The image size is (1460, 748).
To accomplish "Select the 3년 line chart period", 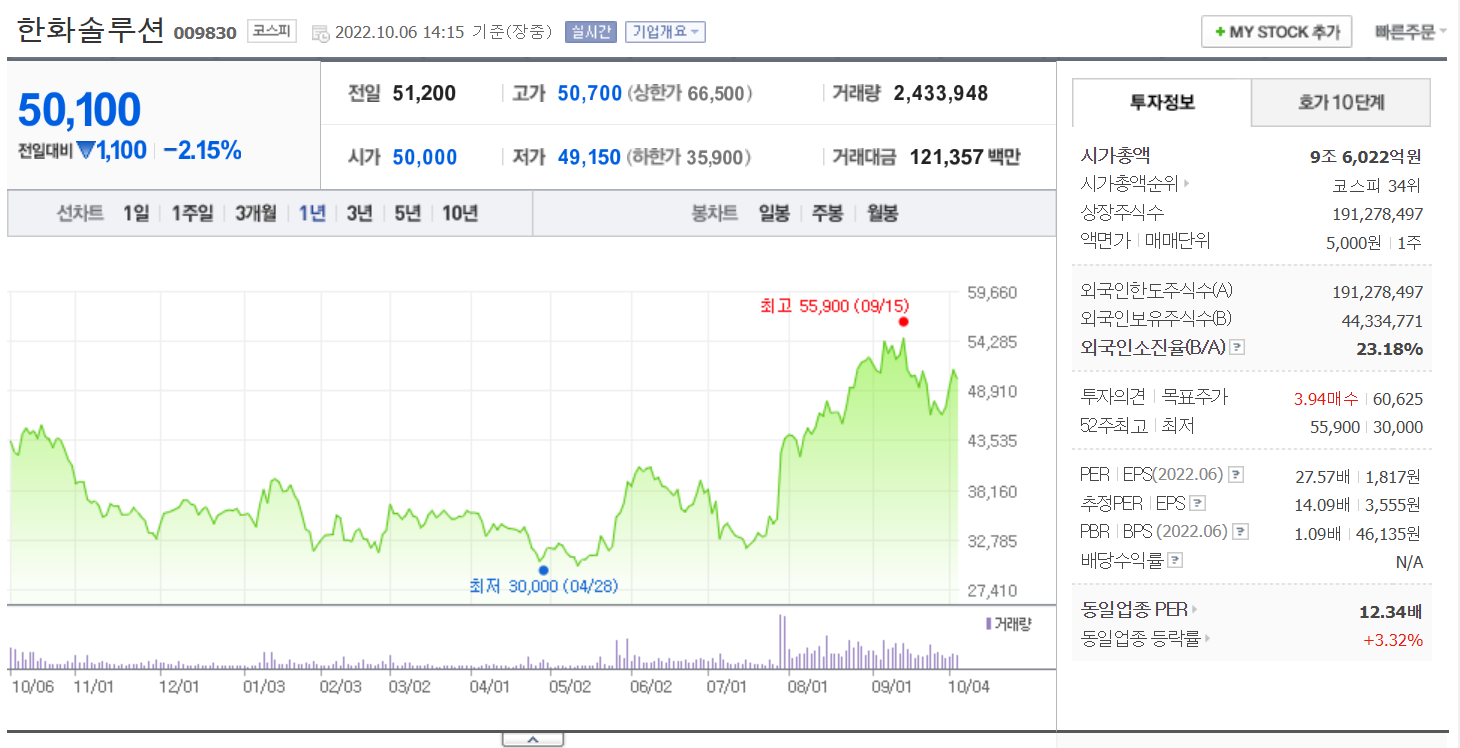I will tap(360, 213).
